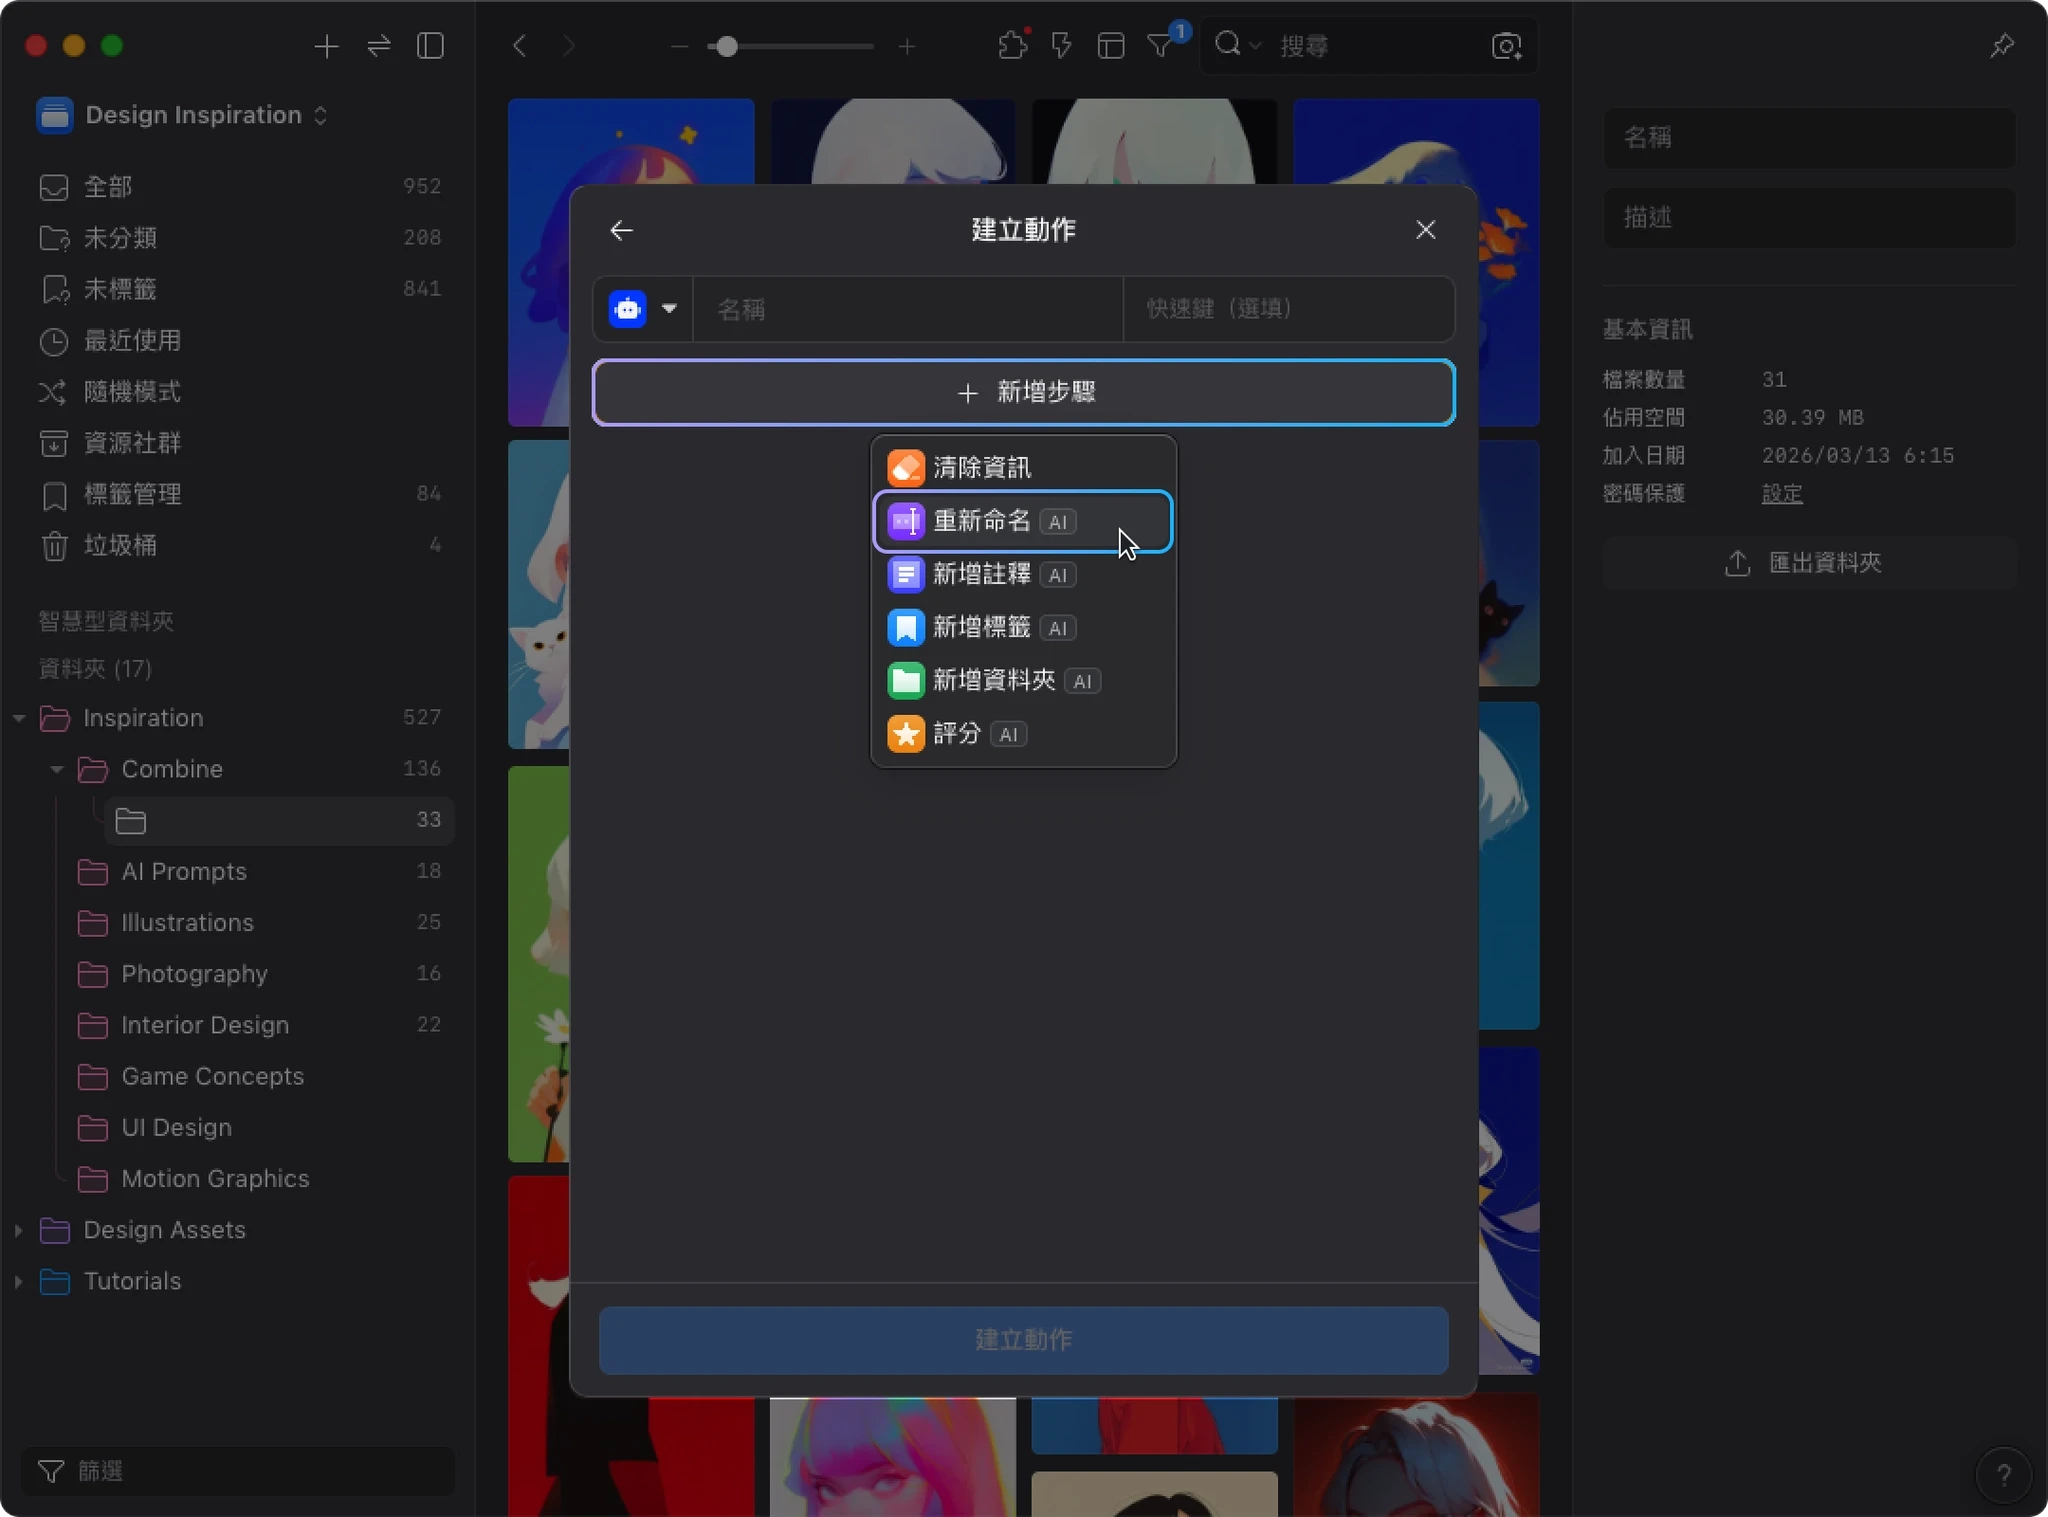Click the back arrow in dialog header

pyautogui.click(x=621, y=230)
